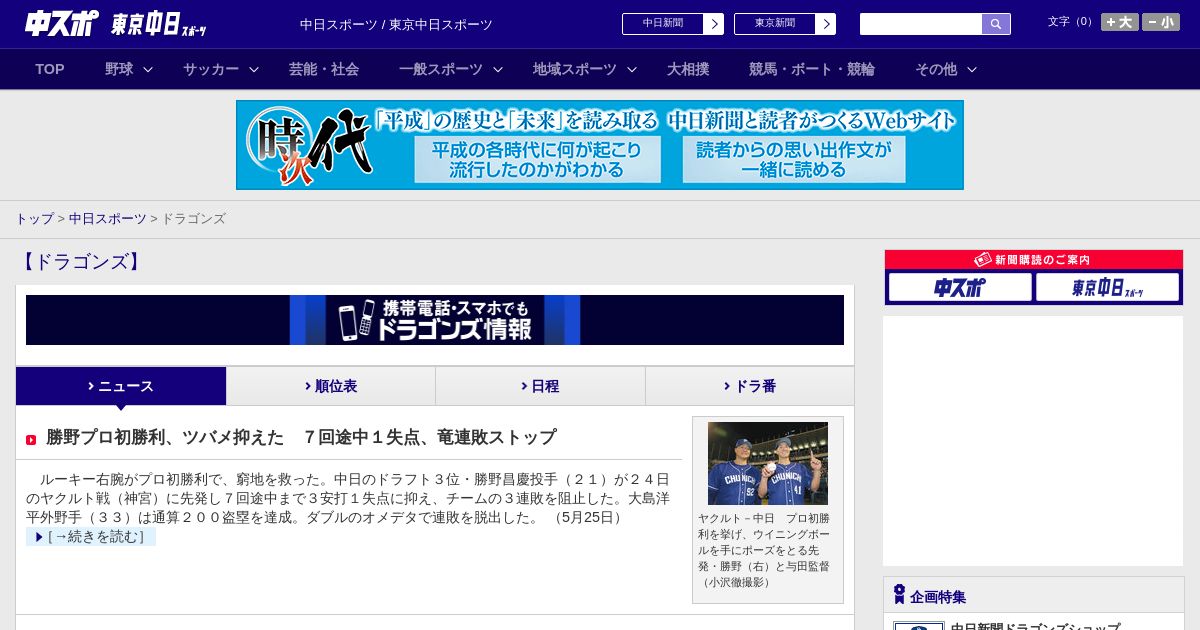Open the 一般スポーツ navigation menu

pyautogui.click(x=441, y=69)
